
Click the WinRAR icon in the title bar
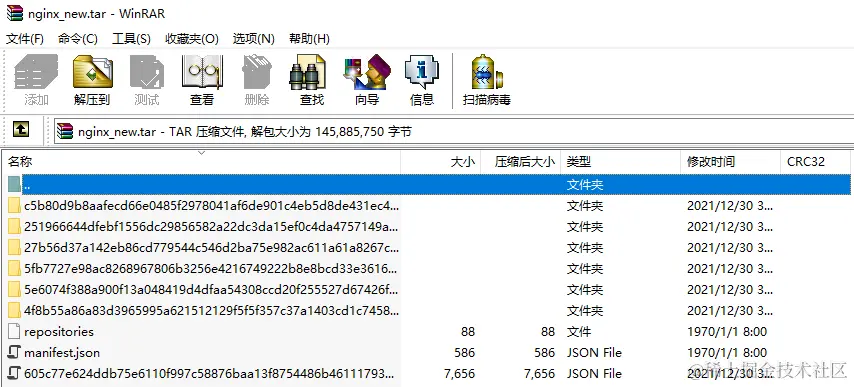(x=15, y=13)
